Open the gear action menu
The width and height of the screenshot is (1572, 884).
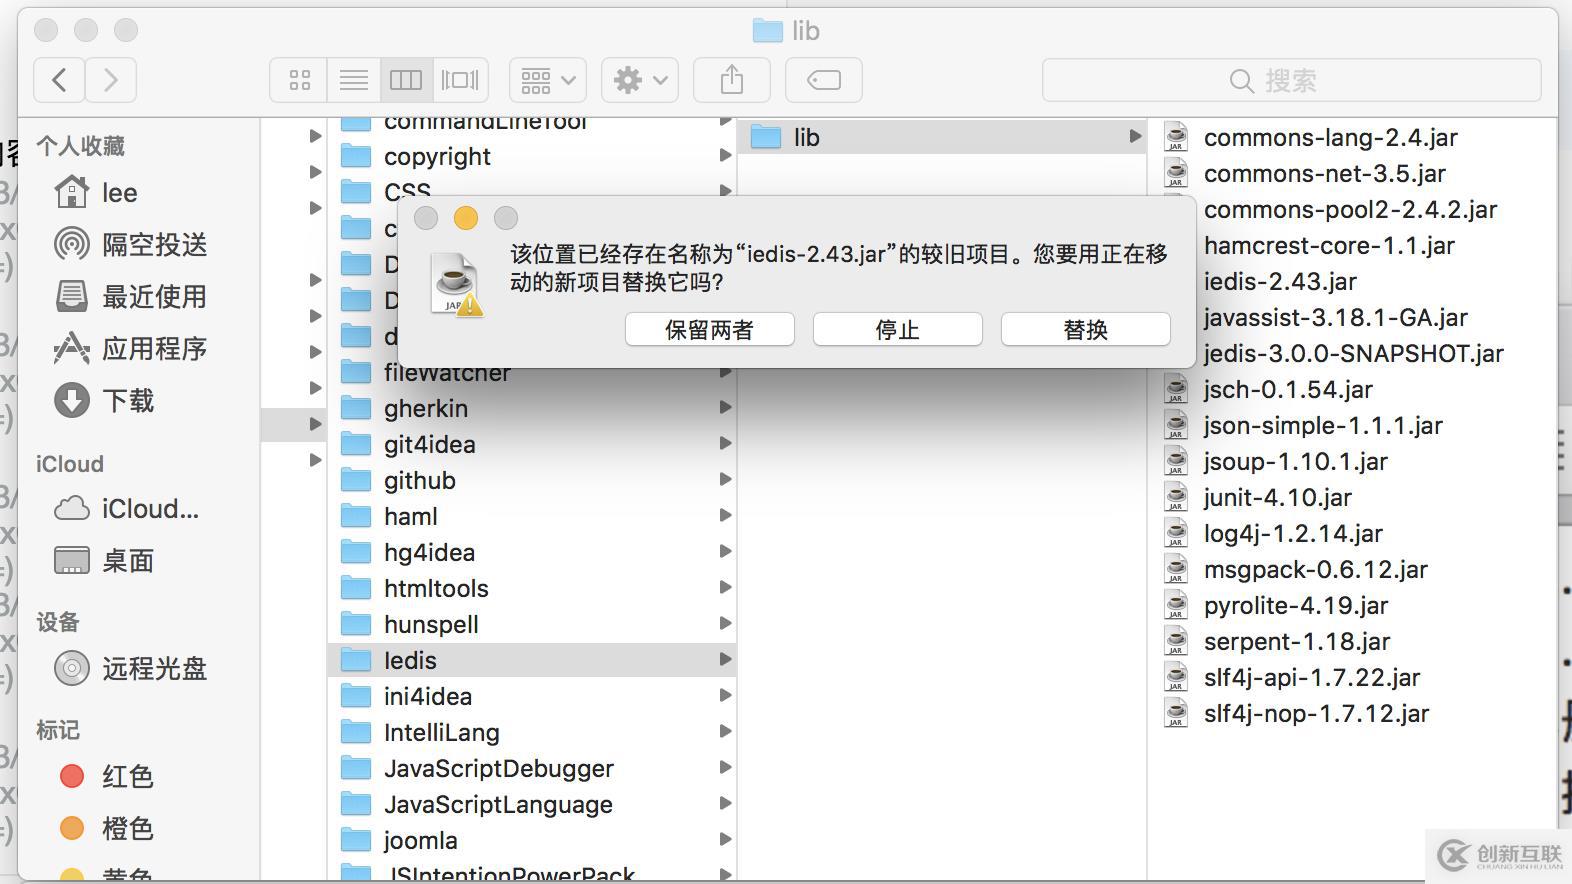(x=640, y=80)
